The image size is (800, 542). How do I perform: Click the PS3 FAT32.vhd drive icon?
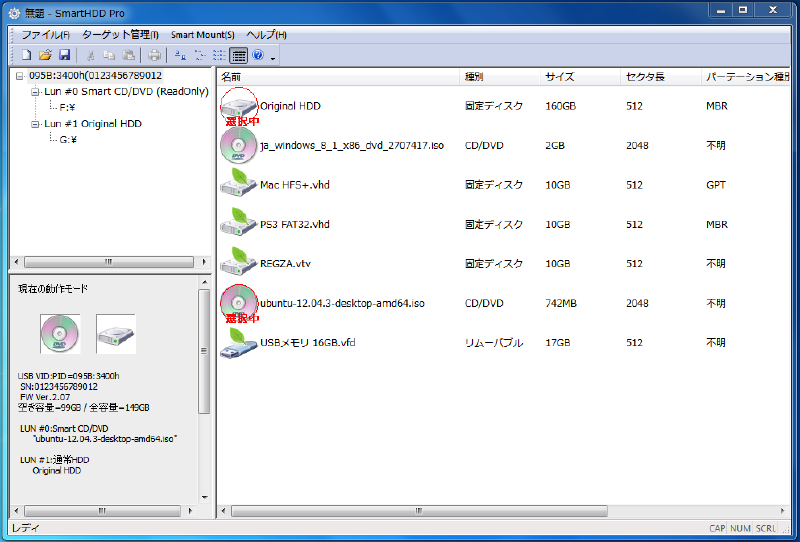(238, 222)
